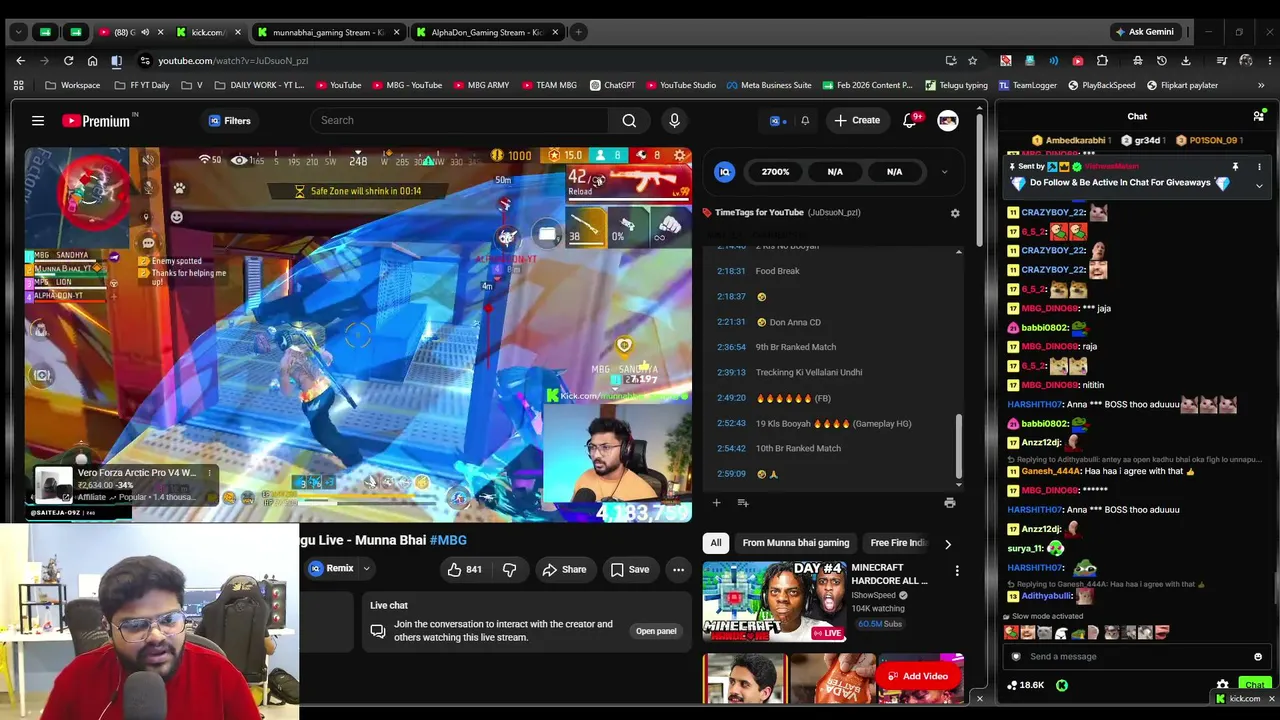Open the YouTube account avatar menu

pos(948,121)
